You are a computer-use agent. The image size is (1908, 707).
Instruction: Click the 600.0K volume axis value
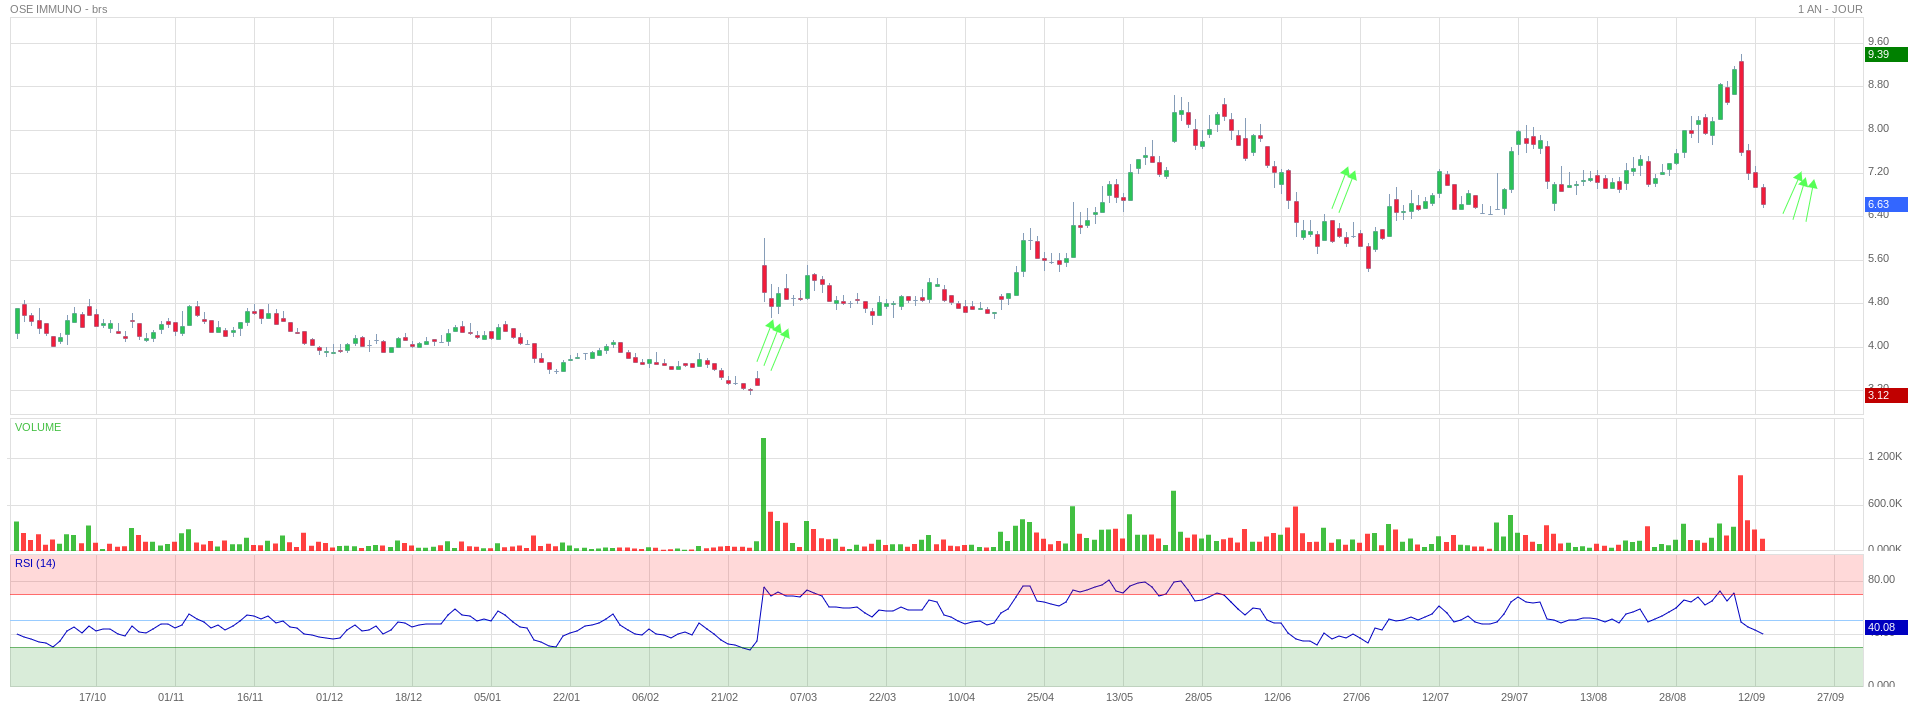click(1884, 504)
